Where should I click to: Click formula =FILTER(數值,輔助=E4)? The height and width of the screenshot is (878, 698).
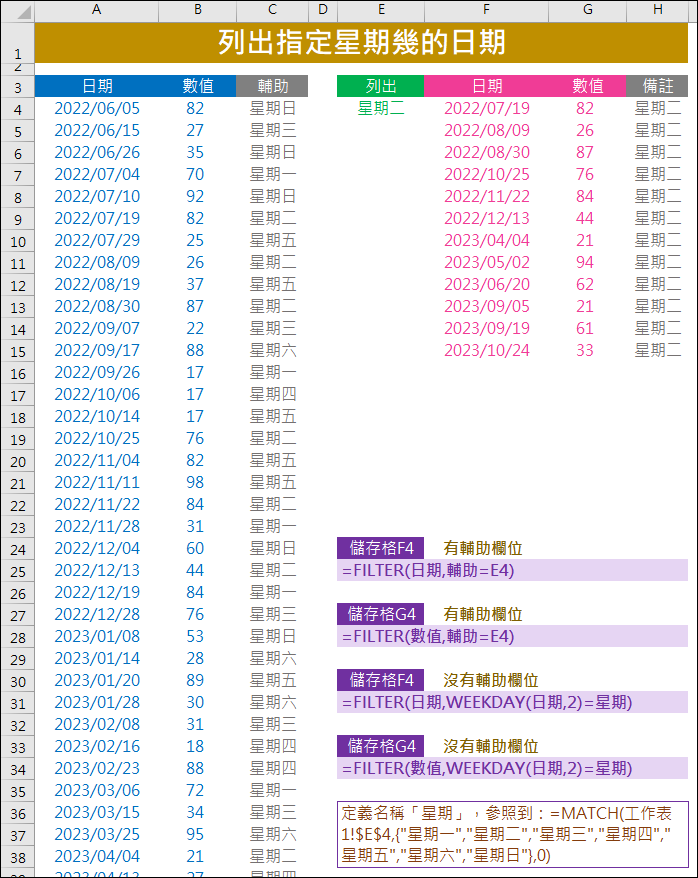point(512,636)
